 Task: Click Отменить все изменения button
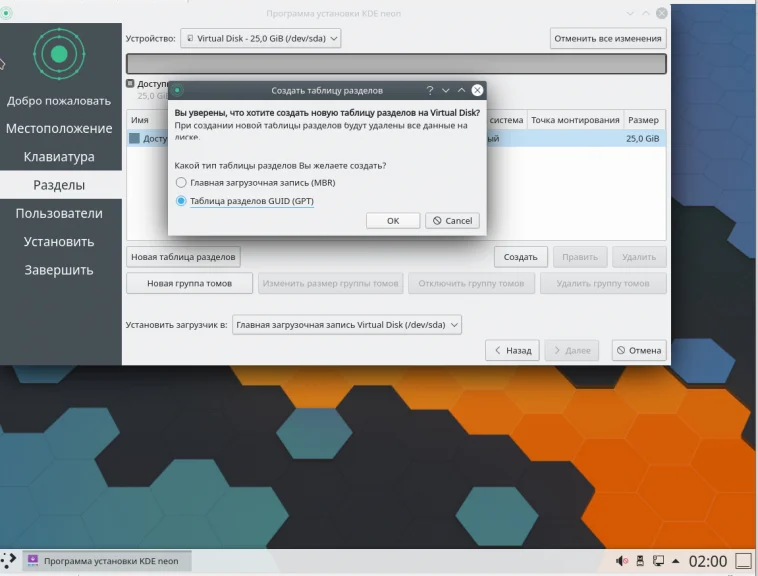(x=608, y=38)
